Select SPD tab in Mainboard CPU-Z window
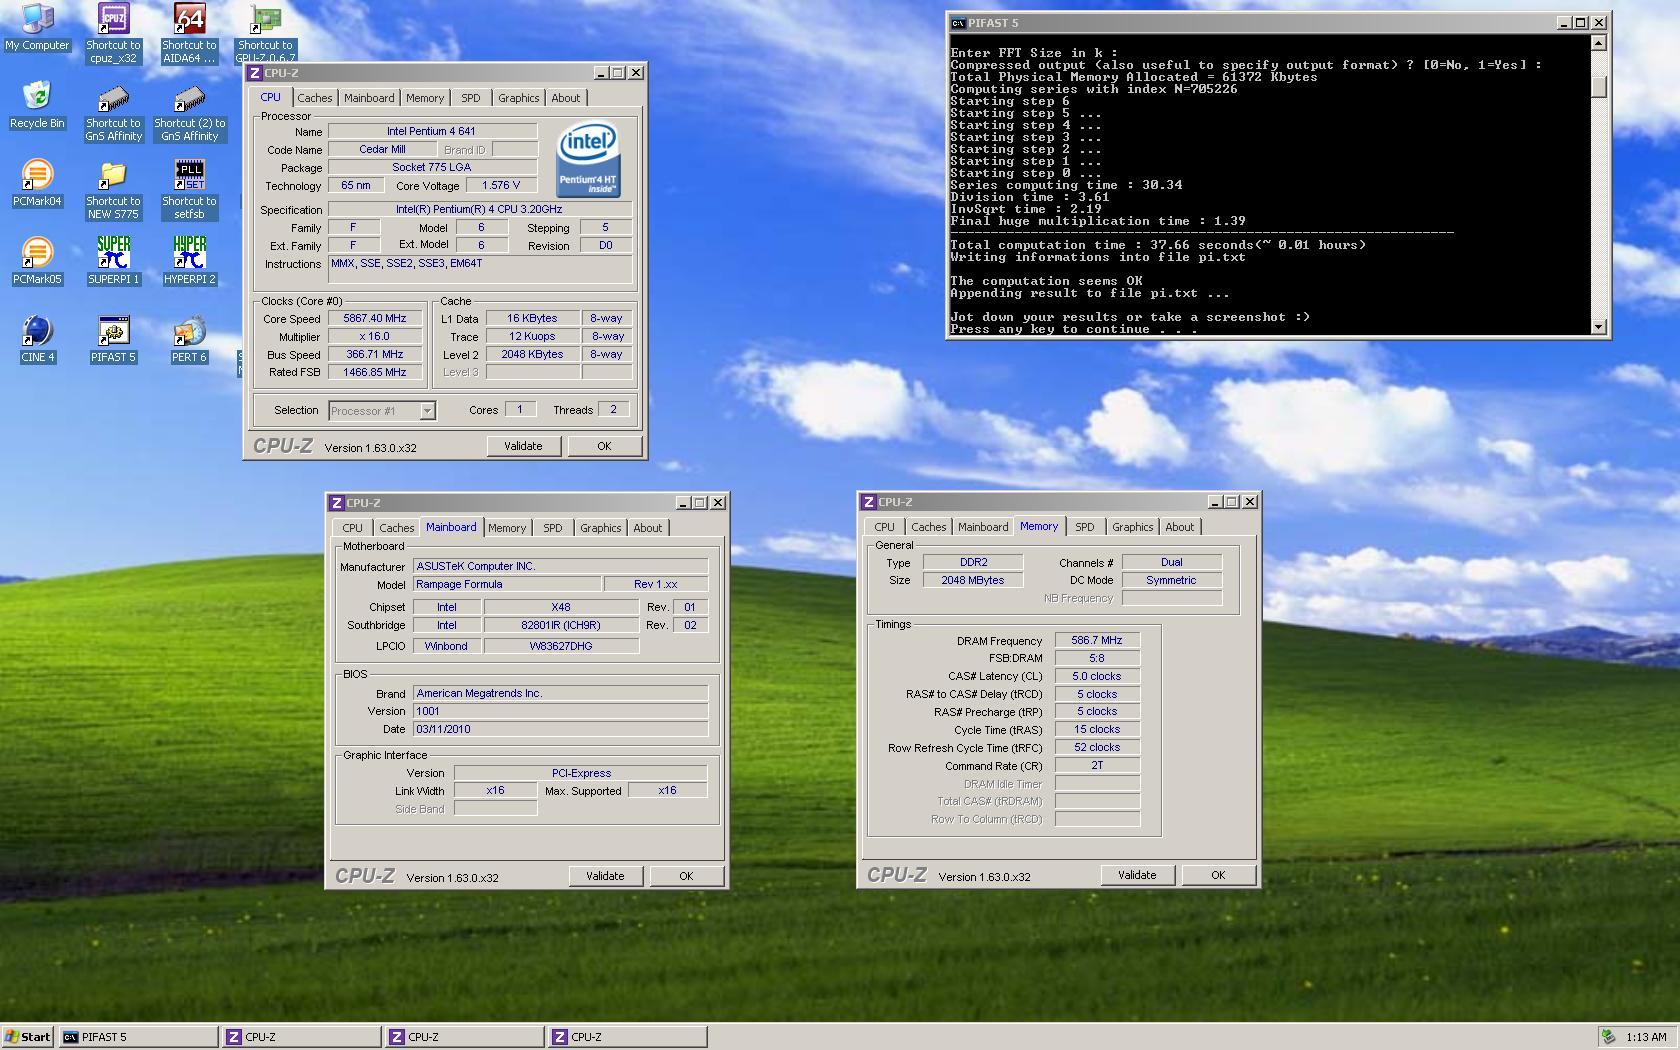 552,528
